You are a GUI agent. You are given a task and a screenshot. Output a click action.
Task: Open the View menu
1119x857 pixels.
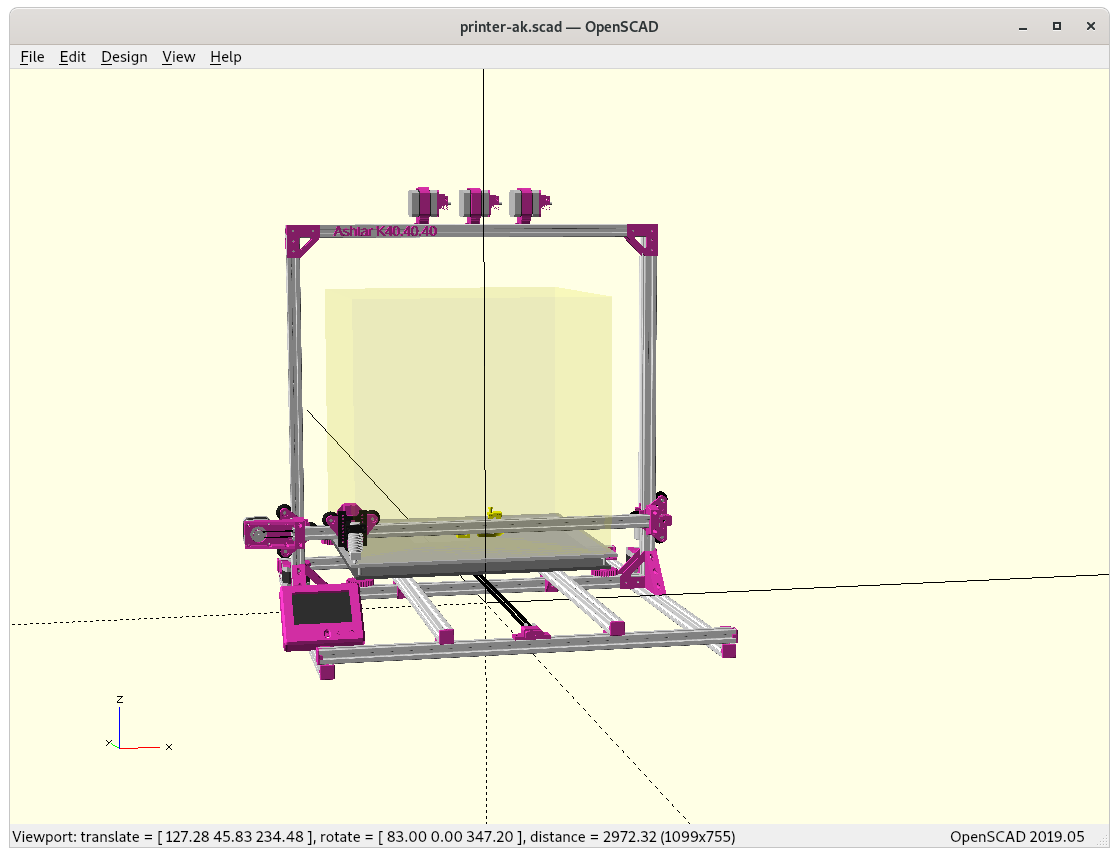[x=178, y=57]
